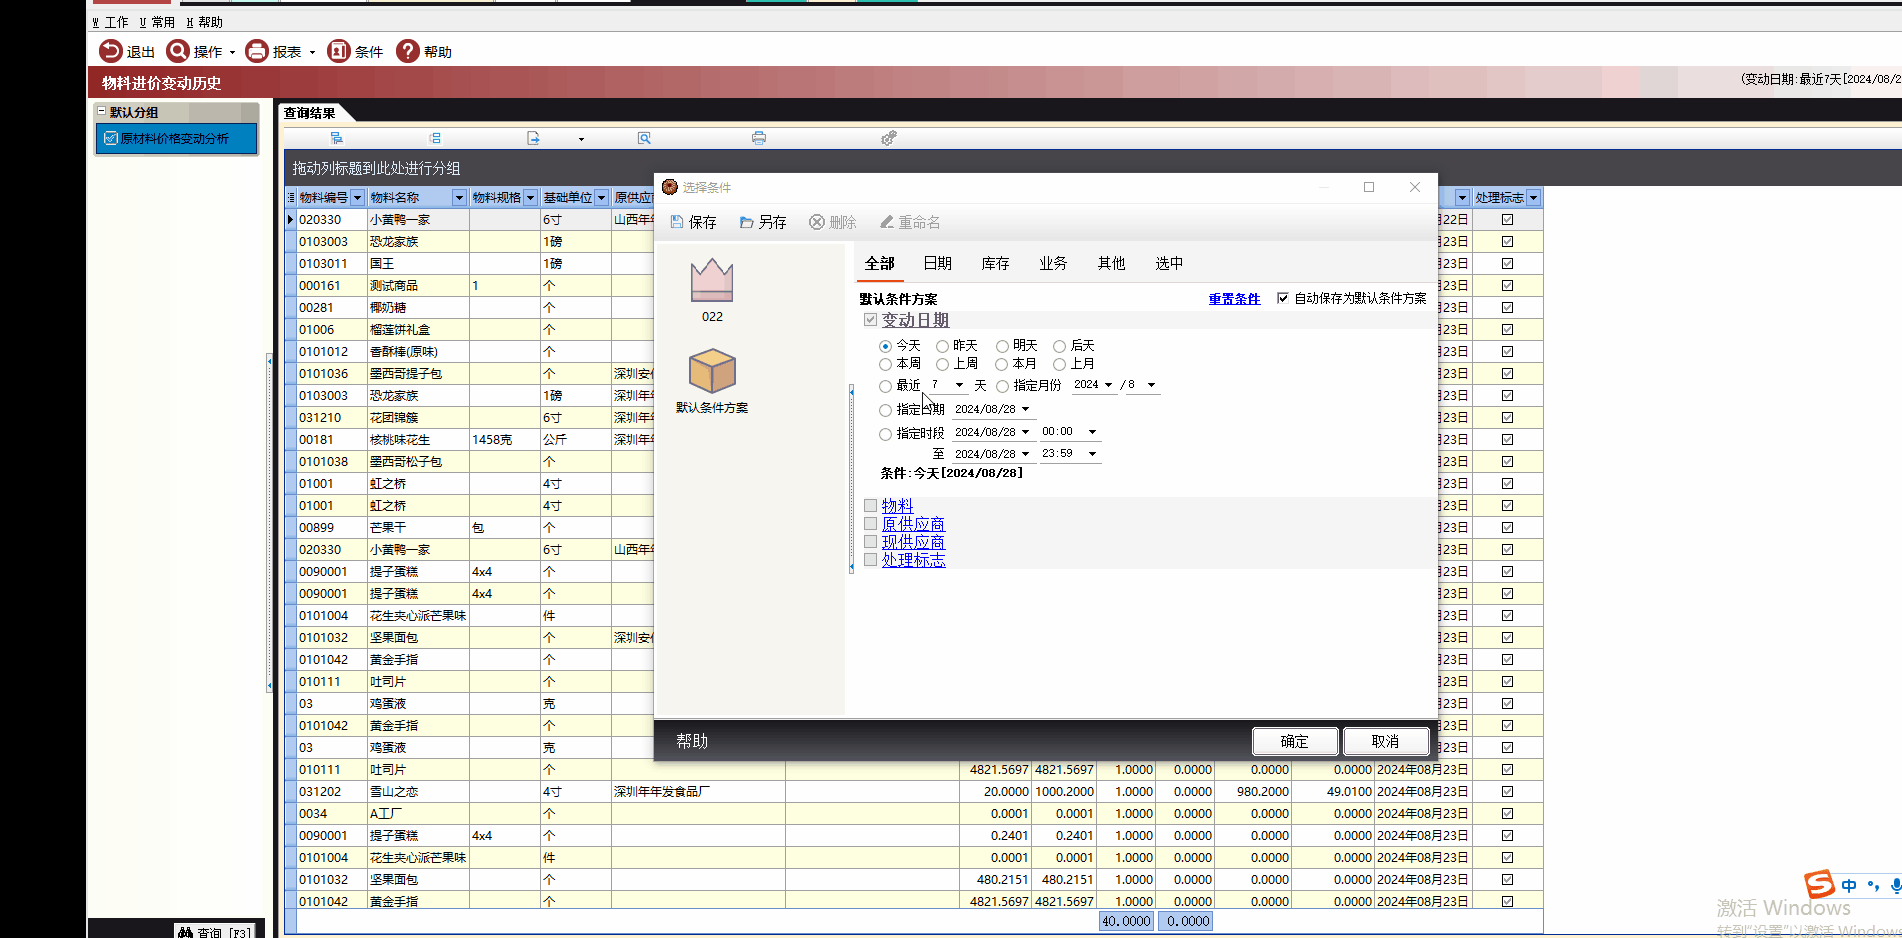This screenshot has height=938, width=1902.
Task: Click the 保存 save icon in dialog
Action: click(677, 222)
